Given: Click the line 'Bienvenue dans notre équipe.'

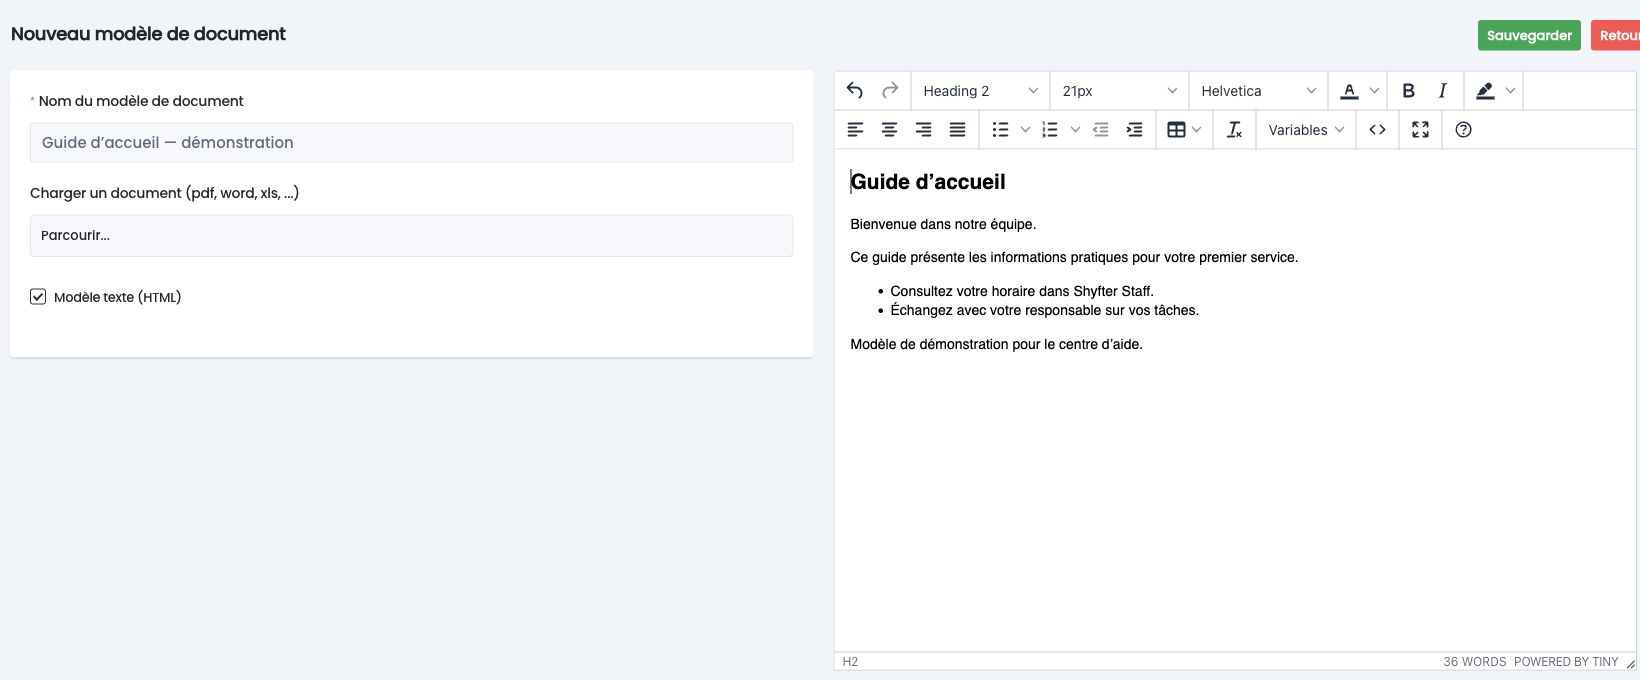Looking at the screenshot, I should [943, 224].
